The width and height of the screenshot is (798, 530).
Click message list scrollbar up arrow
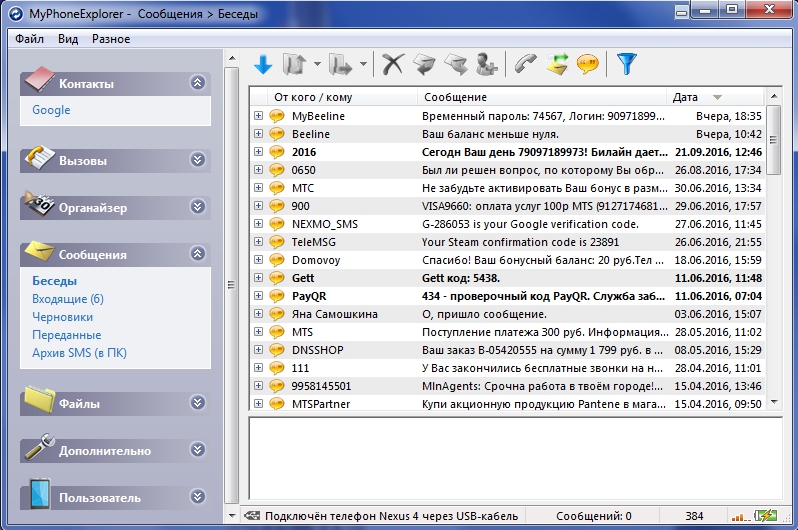point(774,96)
